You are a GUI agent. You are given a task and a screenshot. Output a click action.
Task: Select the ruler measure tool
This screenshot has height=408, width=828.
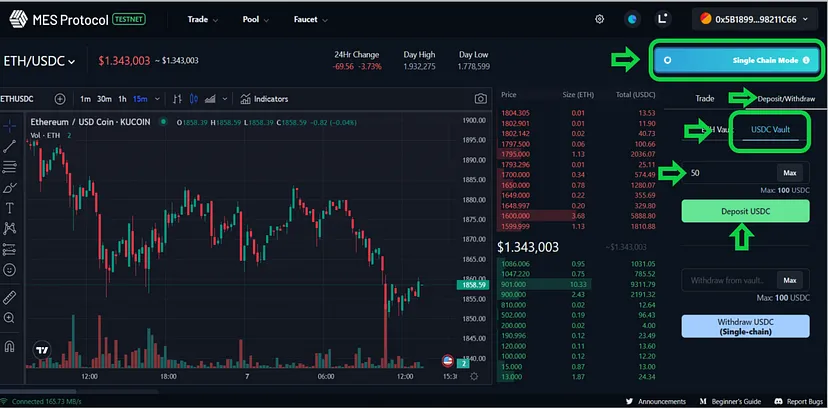pyautogui.click(x=10, y=297)
